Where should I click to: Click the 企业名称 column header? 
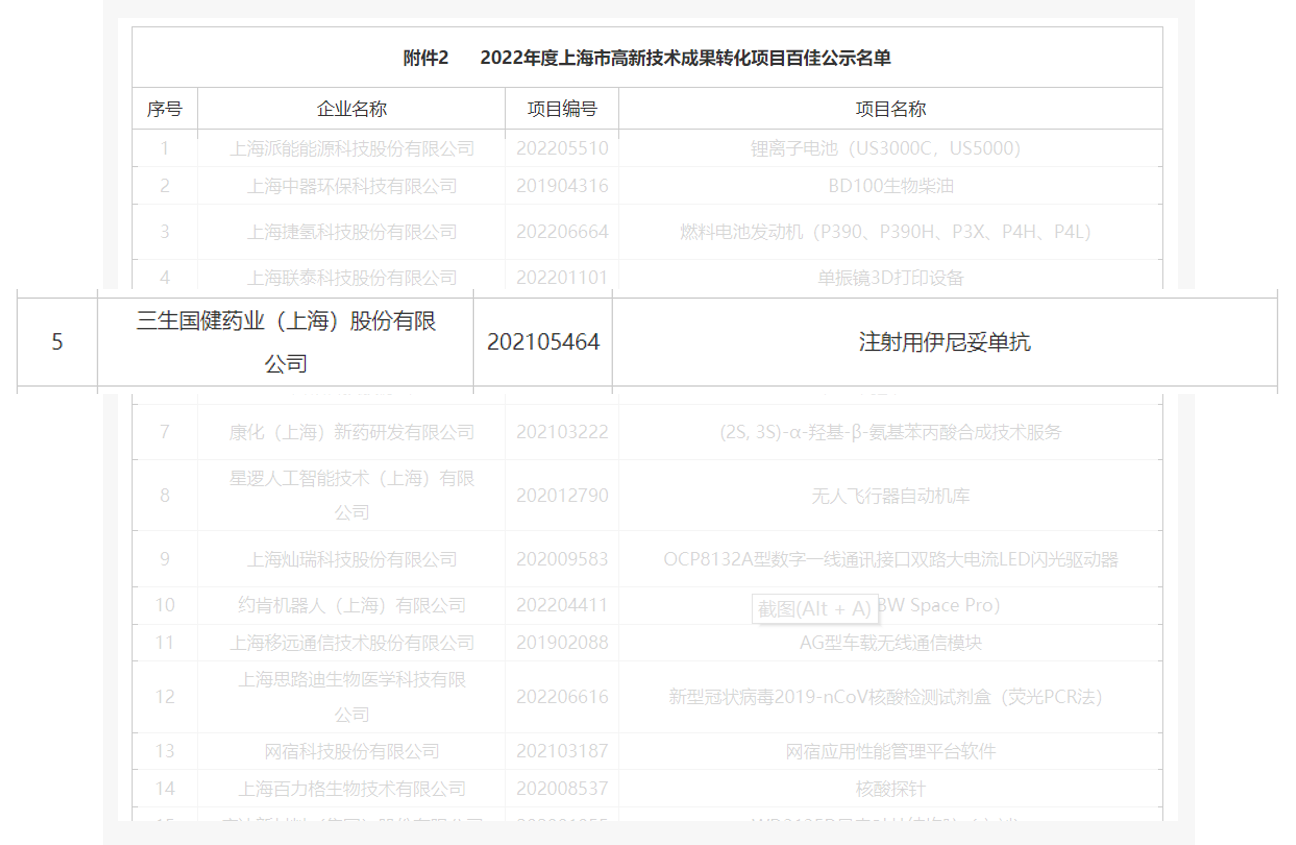coord(351,109)
